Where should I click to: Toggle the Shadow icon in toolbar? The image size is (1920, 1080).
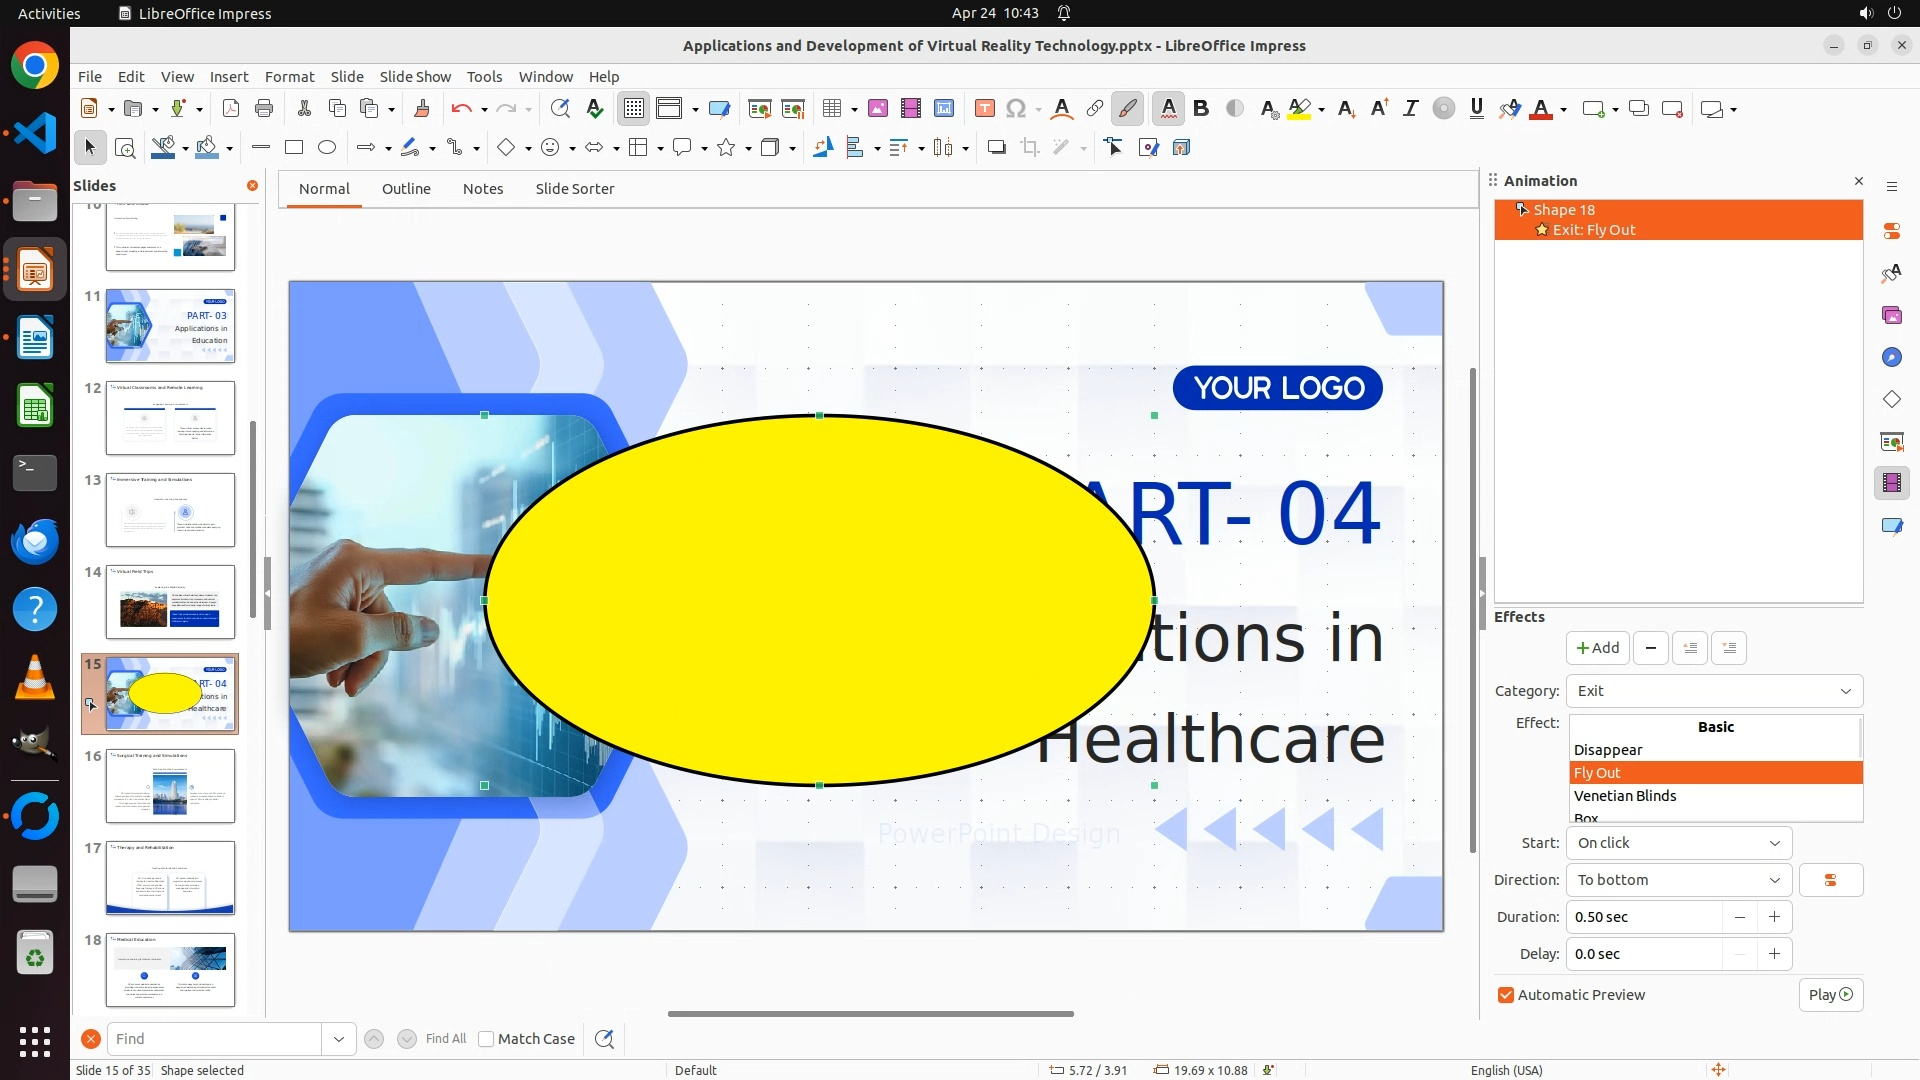click(996, 148)
